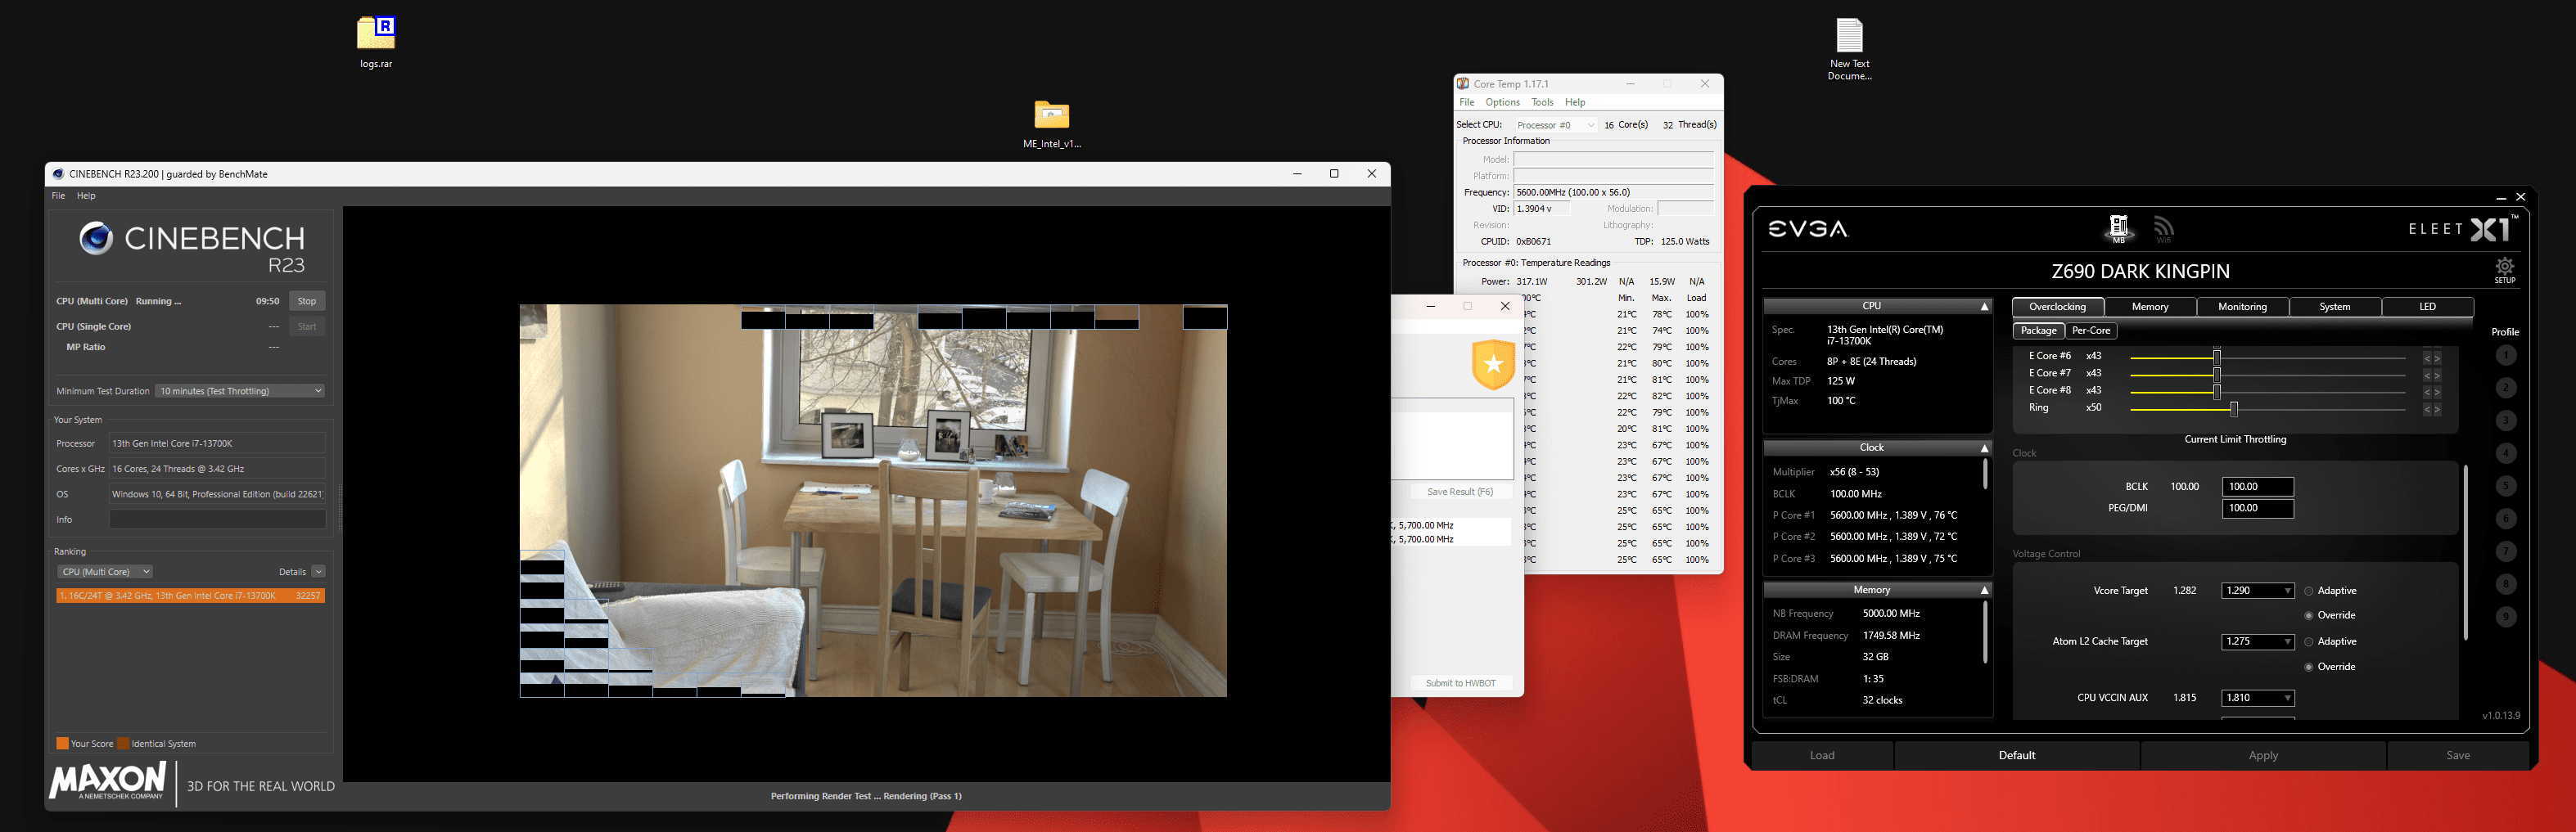
Task: Switch to the Monitoring tab in ELEET
Action: (x=2242, y=307)
